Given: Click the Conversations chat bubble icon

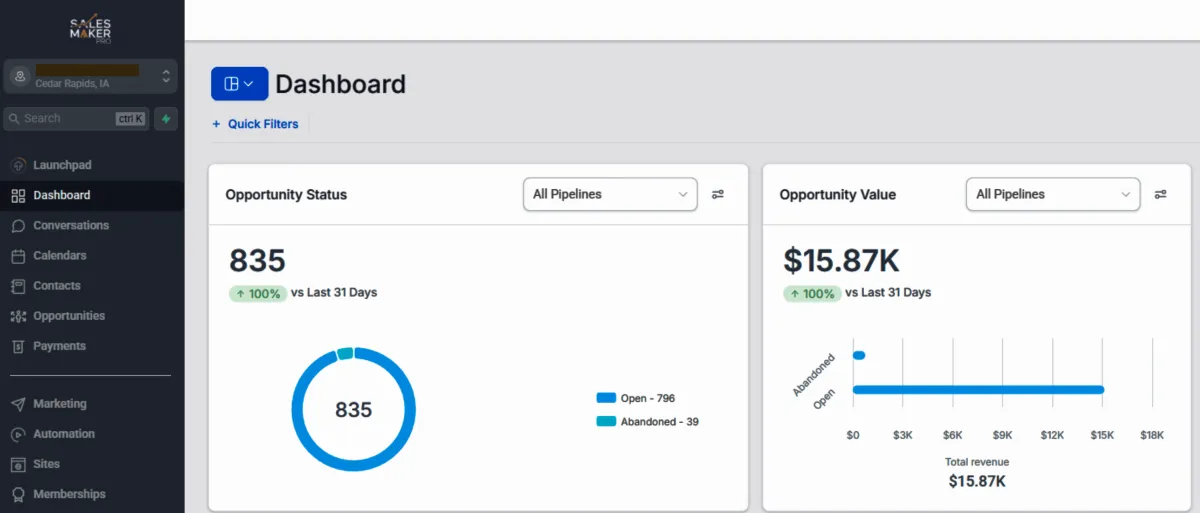Looking at the screenshot, I should 18,225.
